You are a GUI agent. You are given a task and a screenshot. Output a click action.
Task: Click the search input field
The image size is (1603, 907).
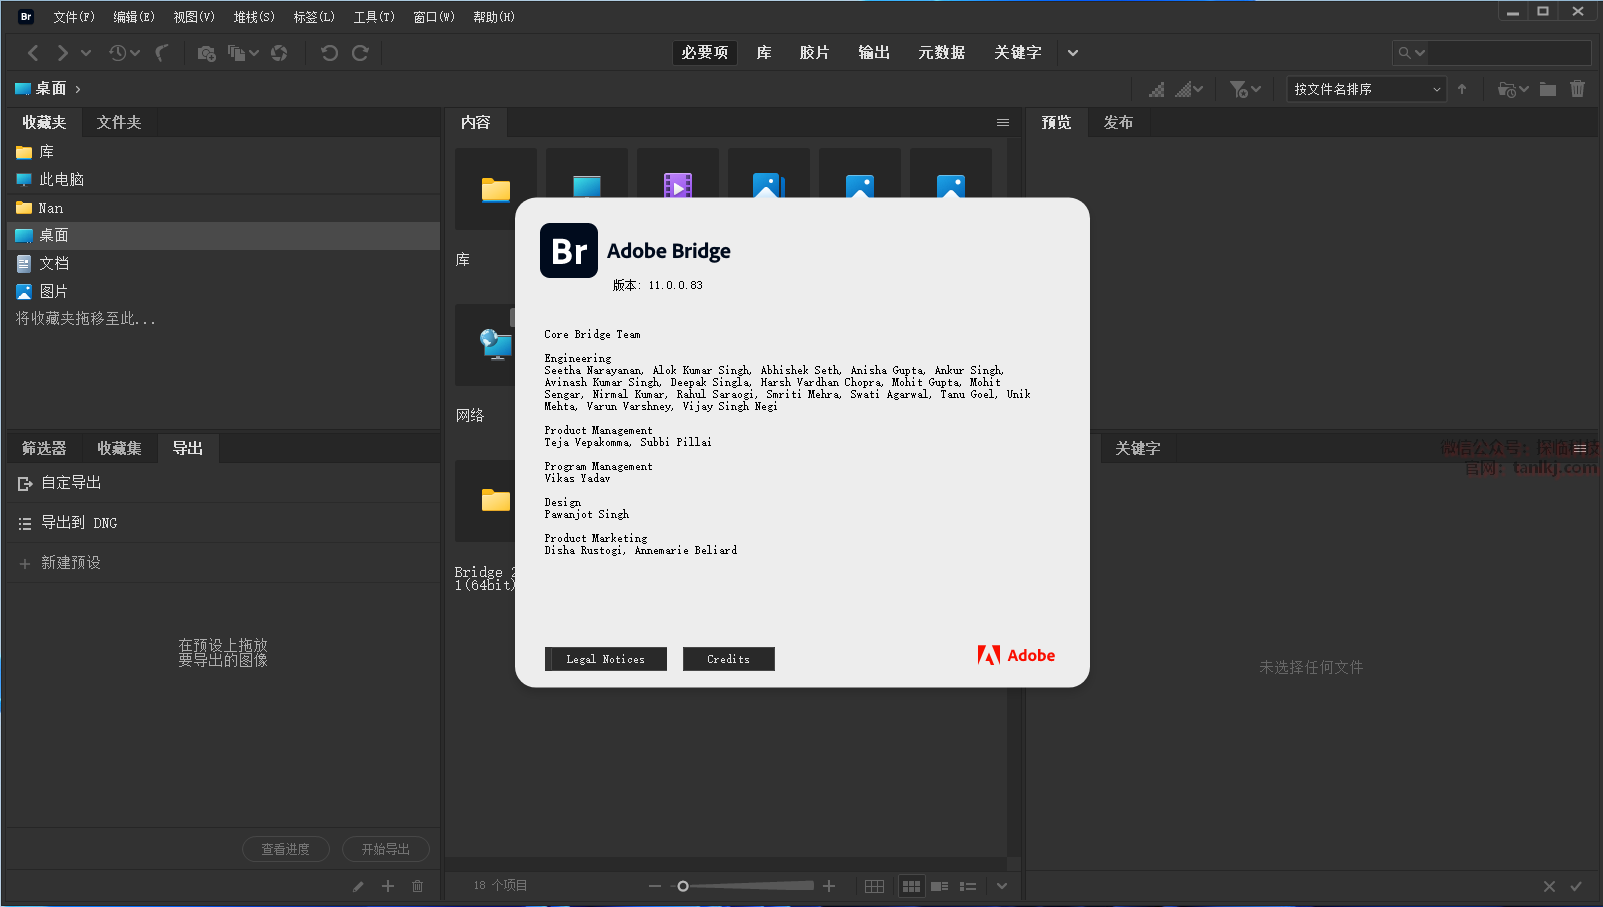point(1500,53)
